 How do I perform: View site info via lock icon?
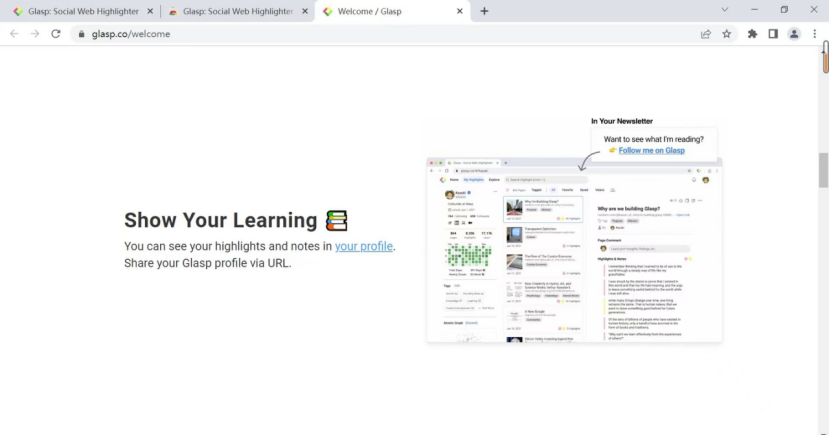point(81,34)
